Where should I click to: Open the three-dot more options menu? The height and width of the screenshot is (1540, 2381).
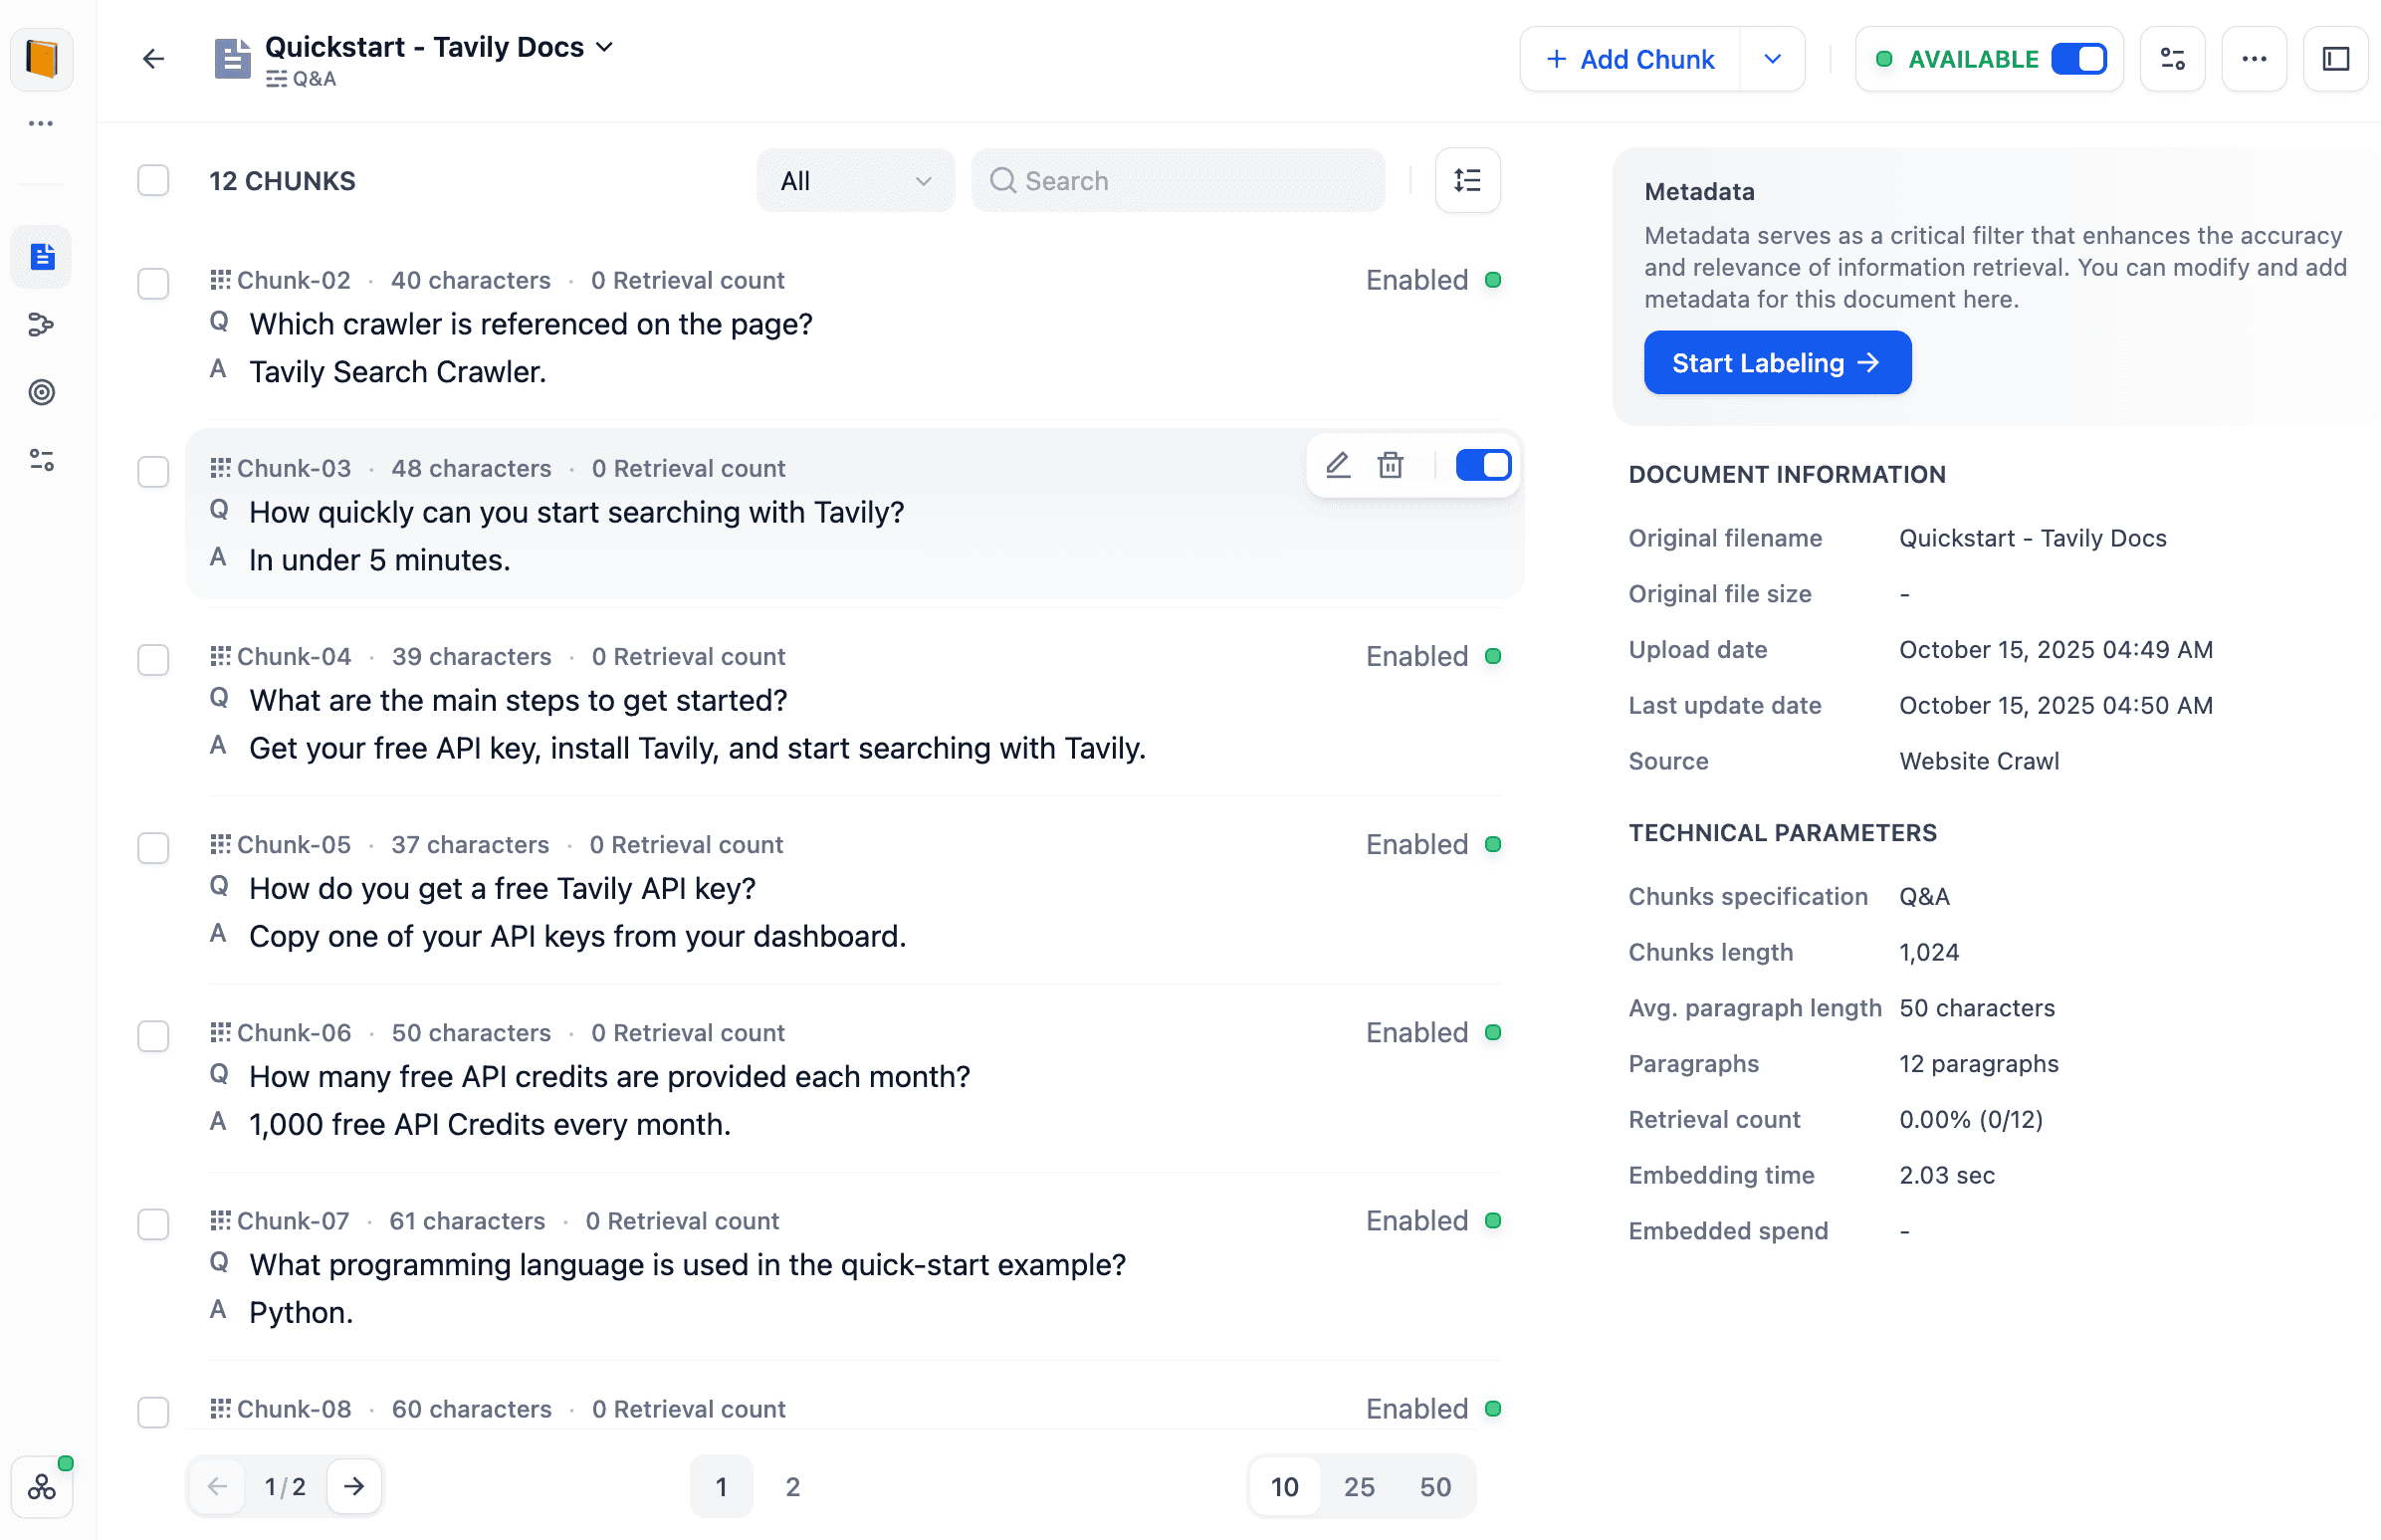[x=2253, y=59]
